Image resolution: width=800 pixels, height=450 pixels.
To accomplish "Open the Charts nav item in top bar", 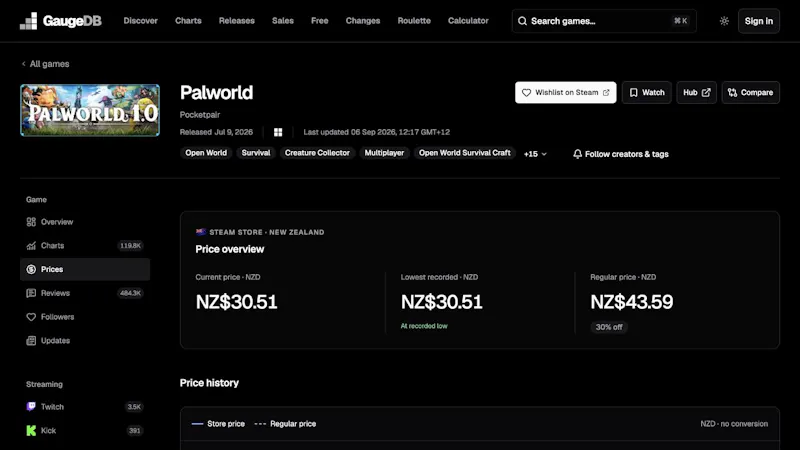I will [188, 21].
